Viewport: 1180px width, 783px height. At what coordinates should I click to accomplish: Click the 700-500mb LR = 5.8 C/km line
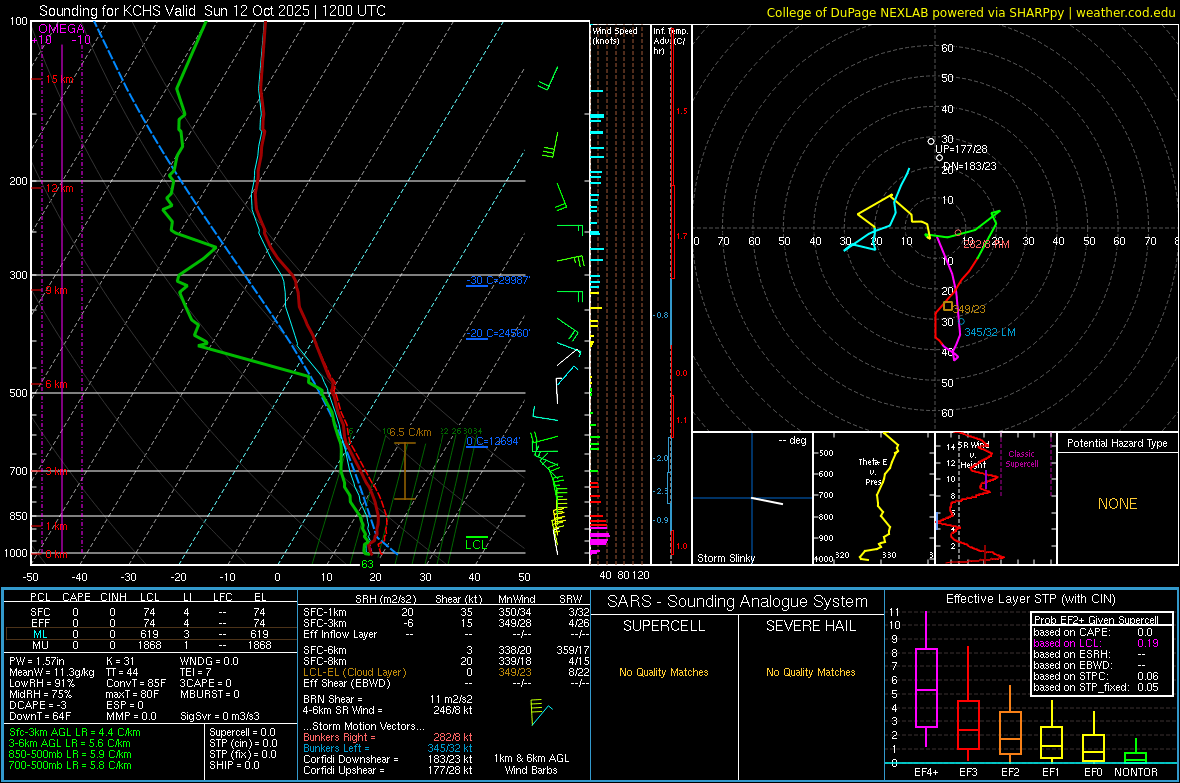pos(71,765)
